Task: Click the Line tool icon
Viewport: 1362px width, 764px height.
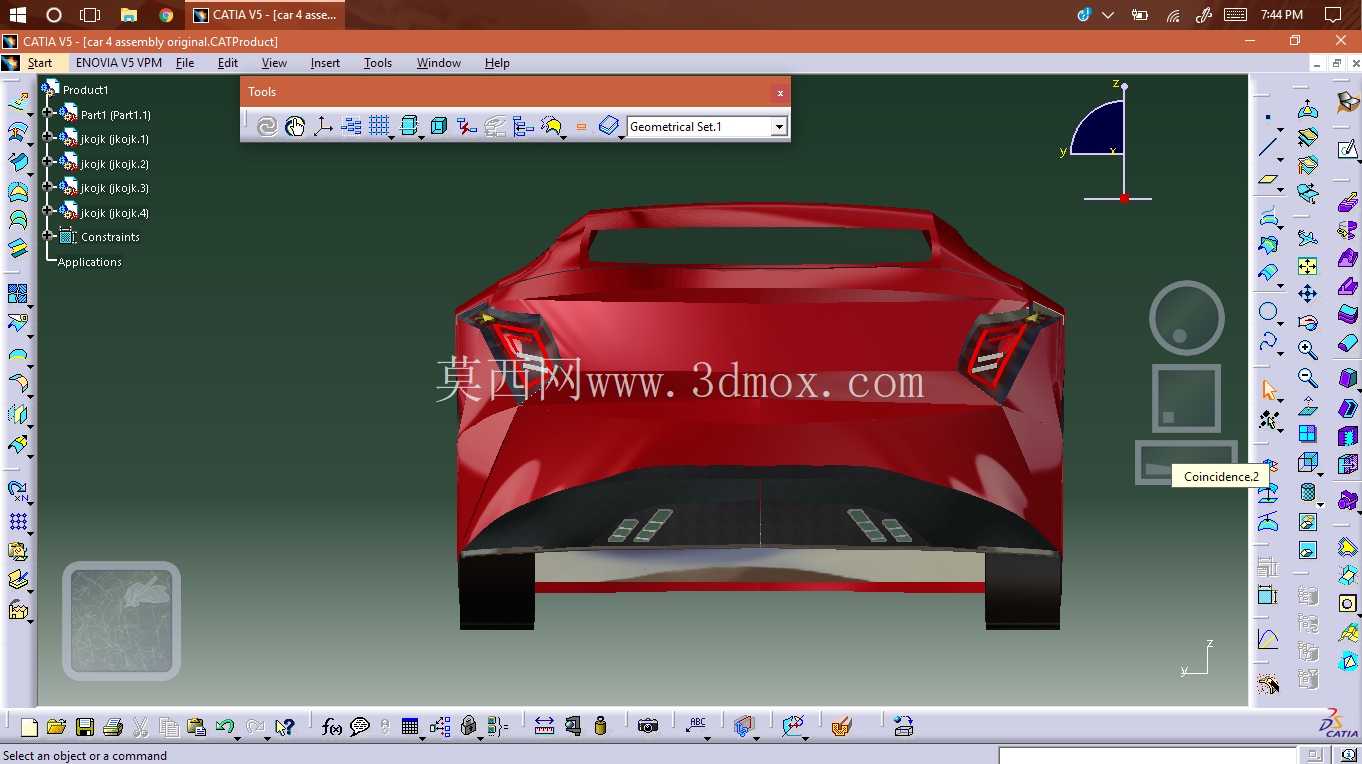Action: [1268, 148]
